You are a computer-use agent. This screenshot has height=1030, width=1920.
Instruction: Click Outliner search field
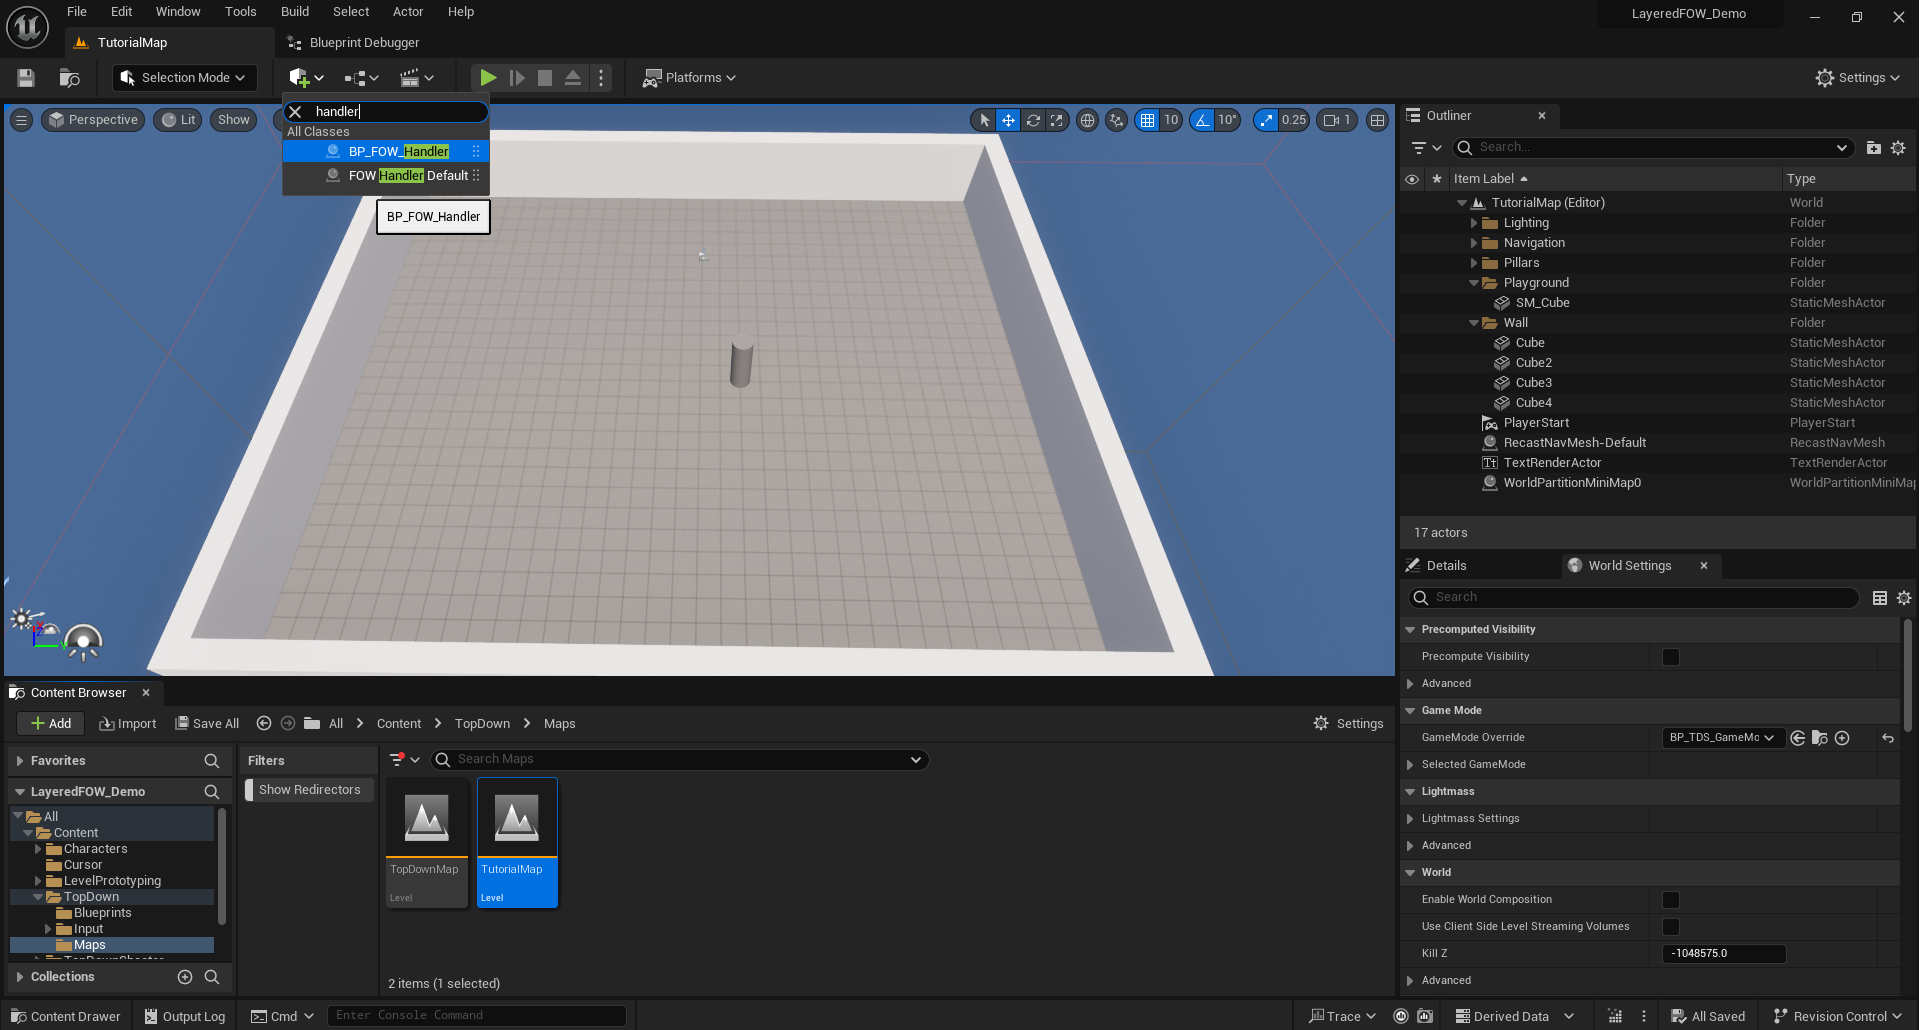(1652, 148)
